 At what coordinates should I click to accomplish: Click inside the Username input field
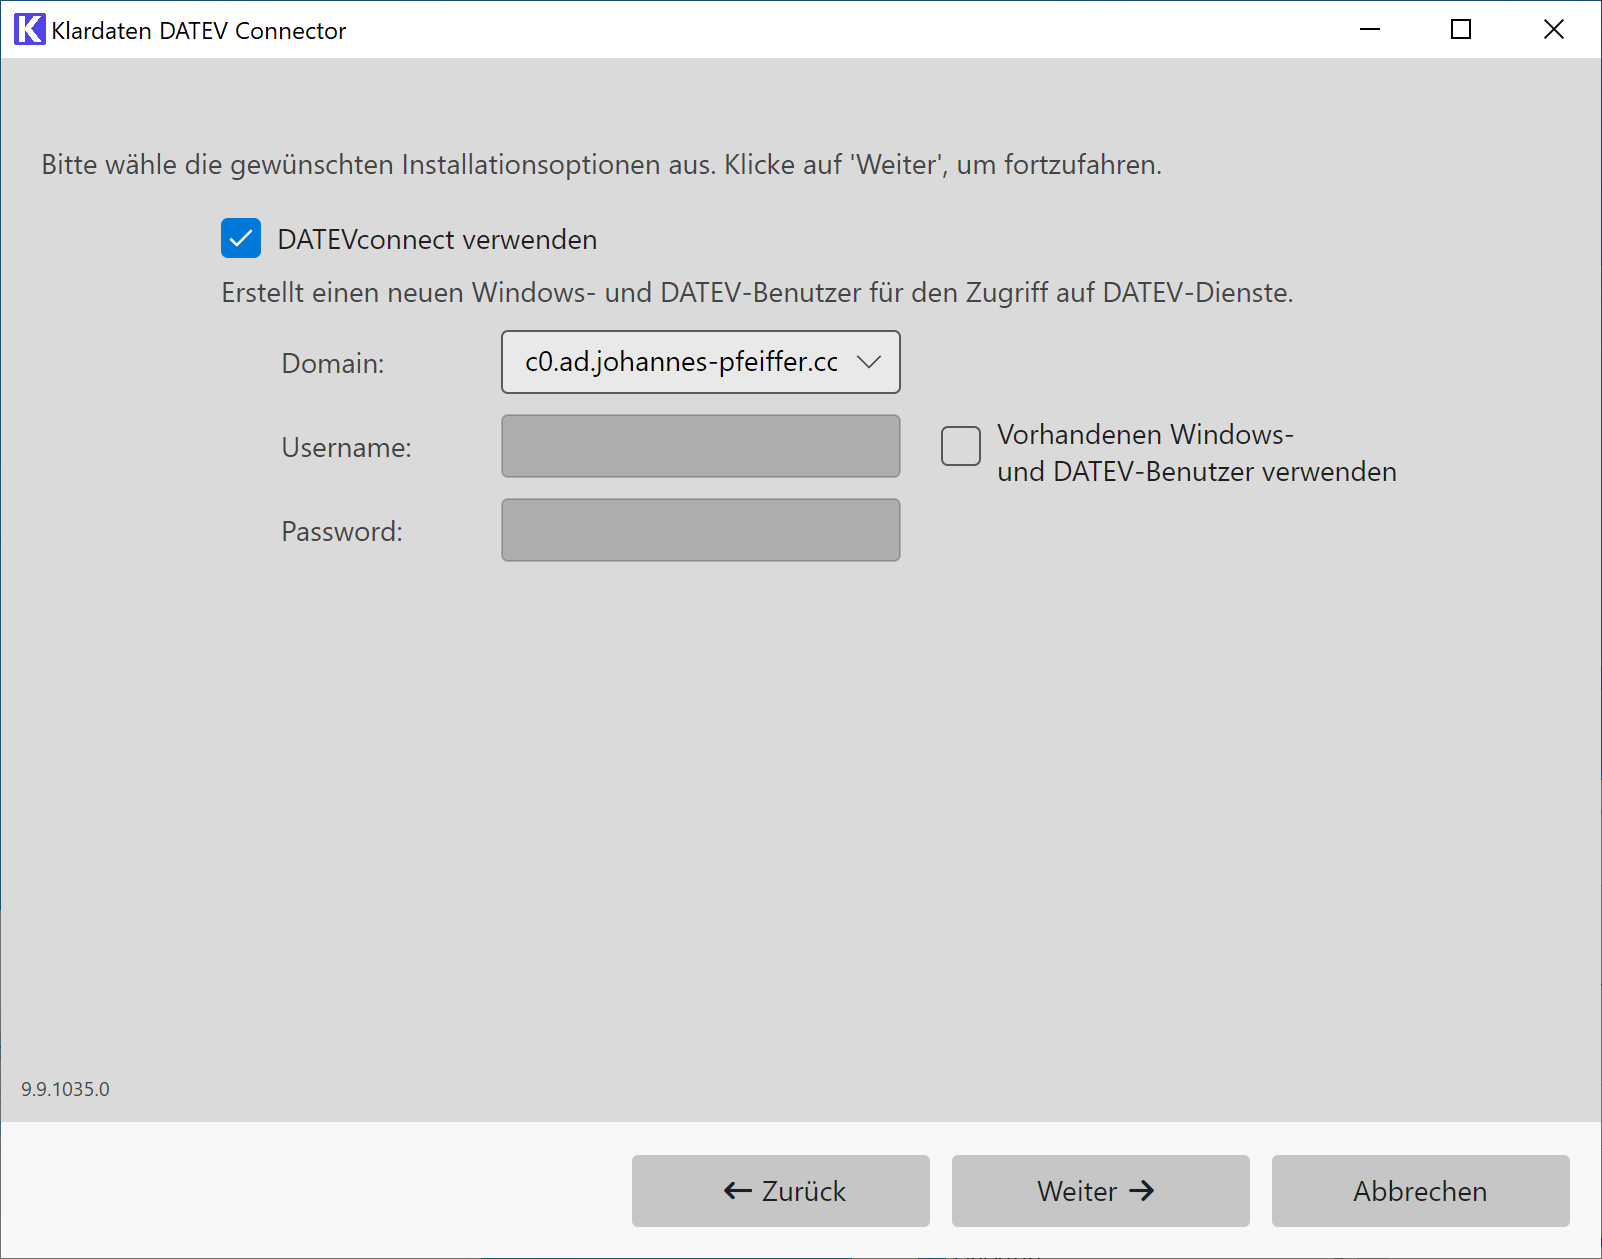[700, 446]
